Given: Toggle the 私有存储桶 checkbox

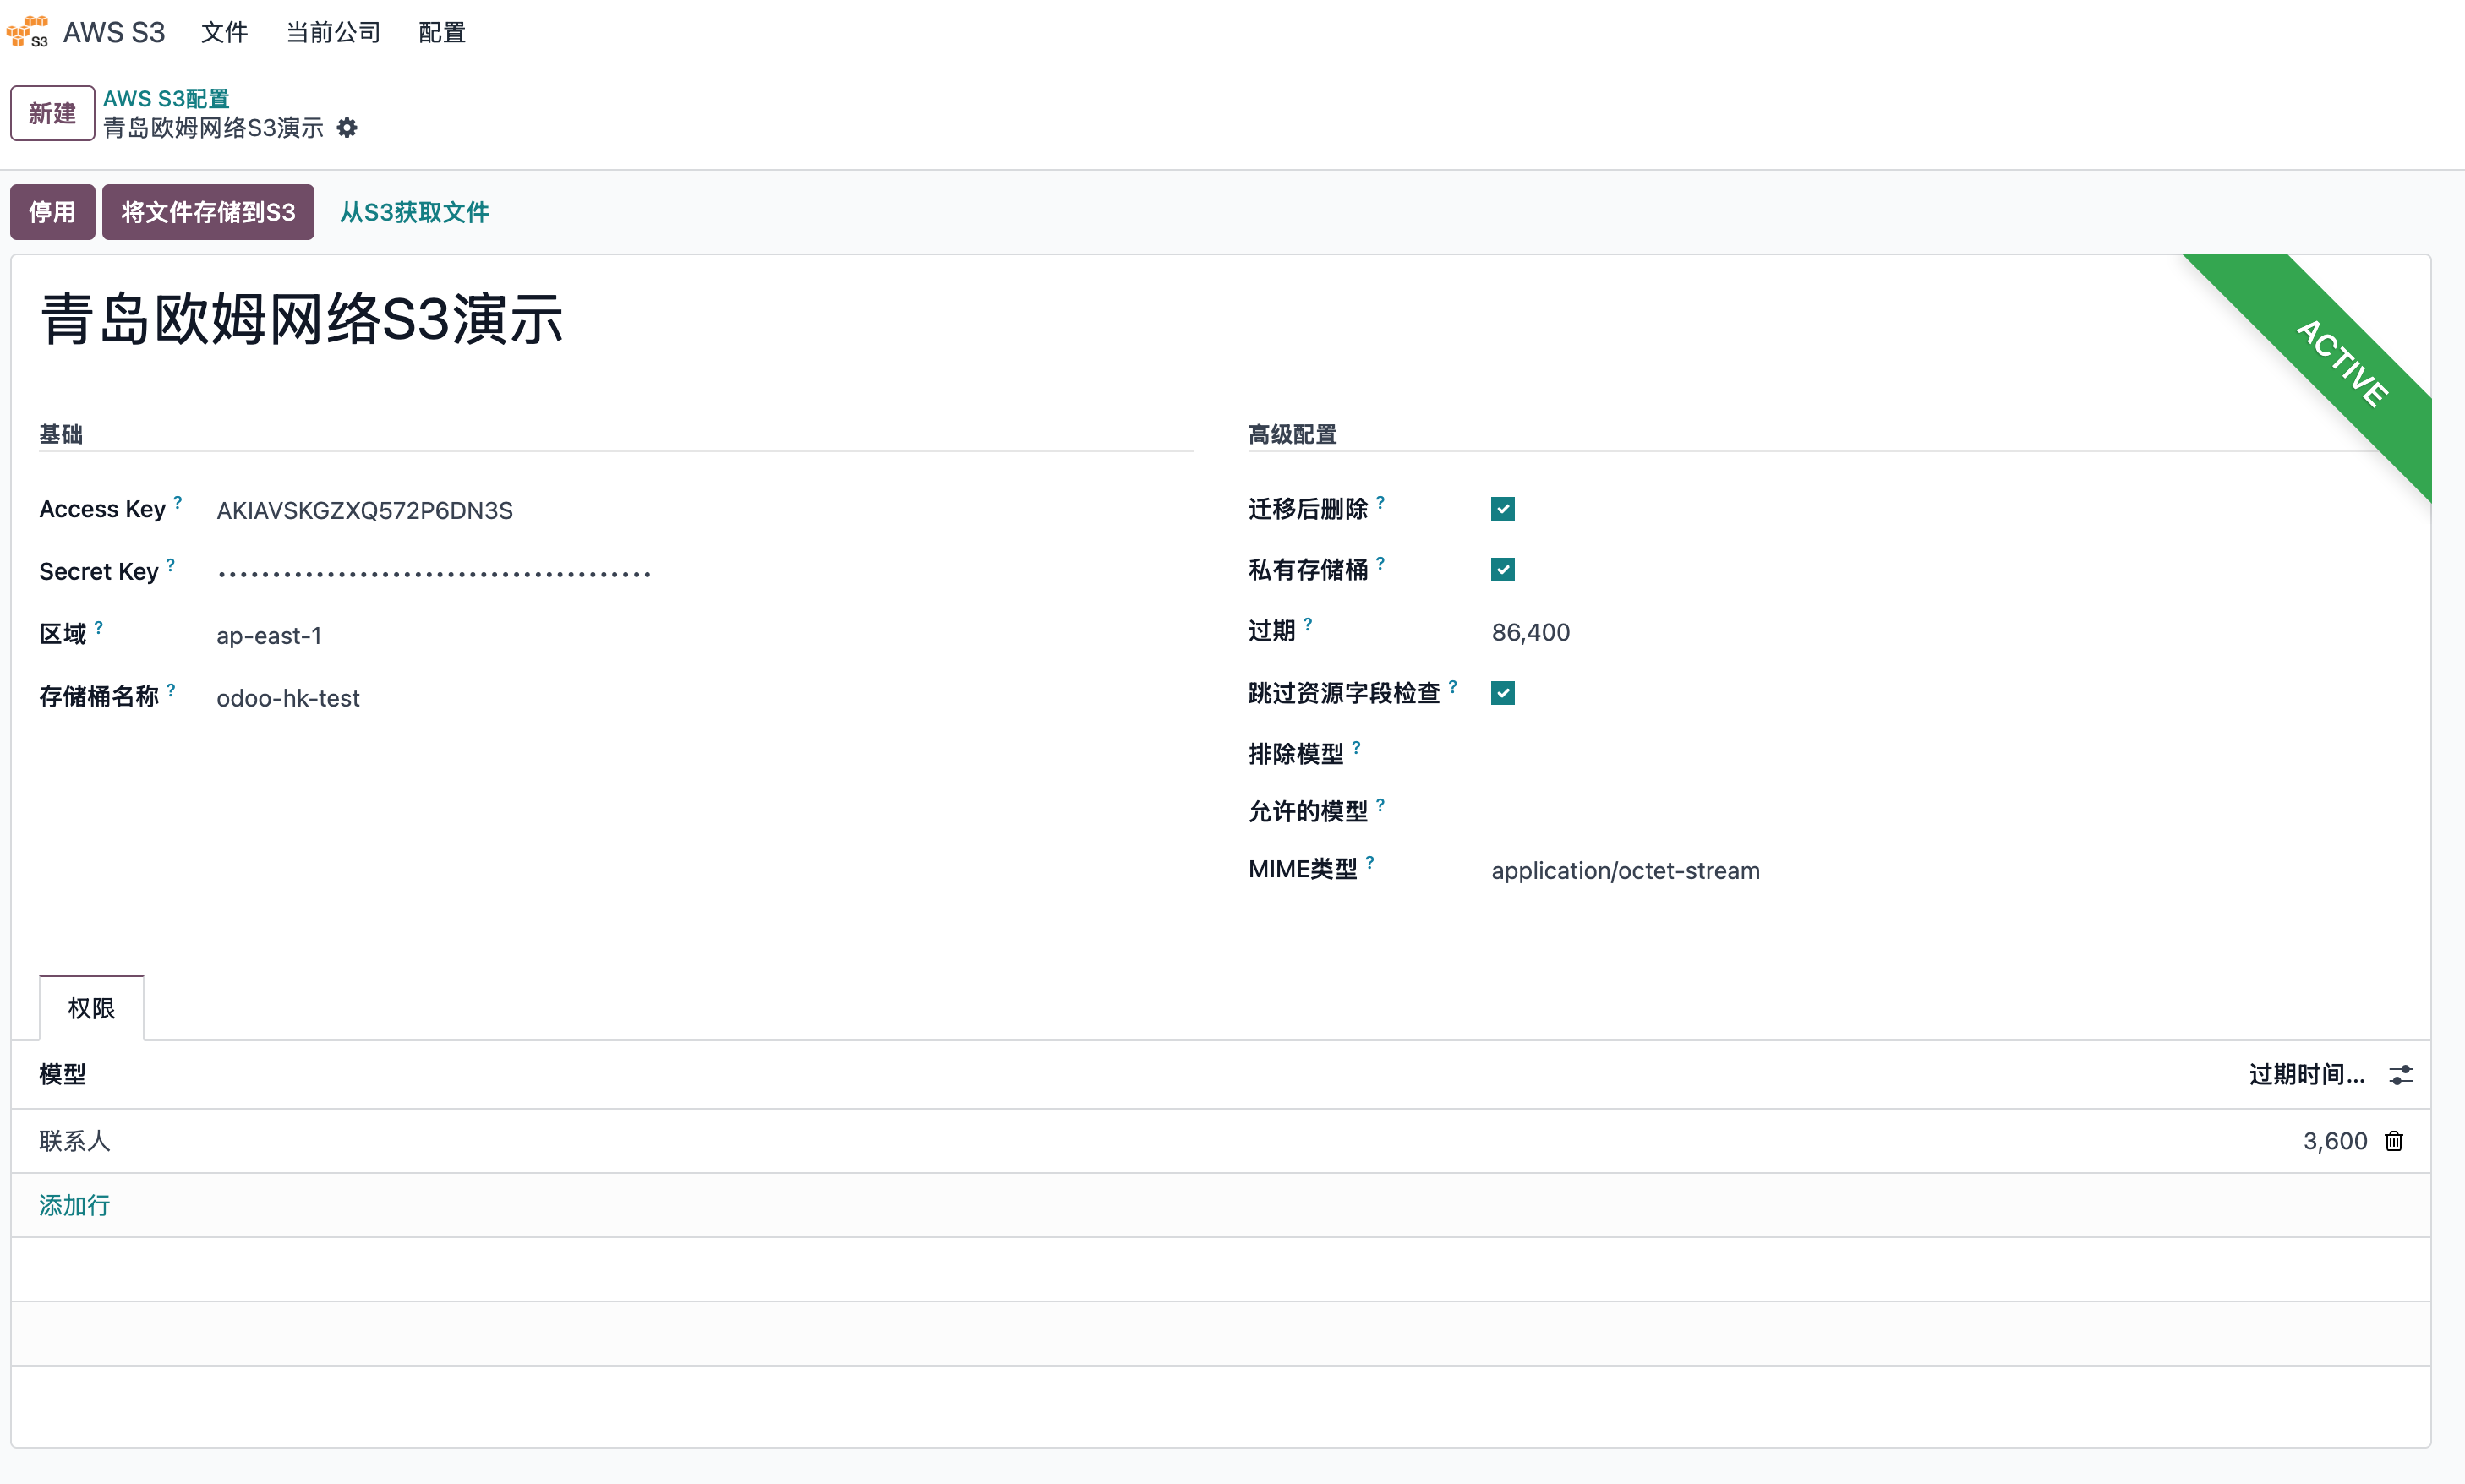Looking at the screenshot, I should click(x=1503, y=570).
